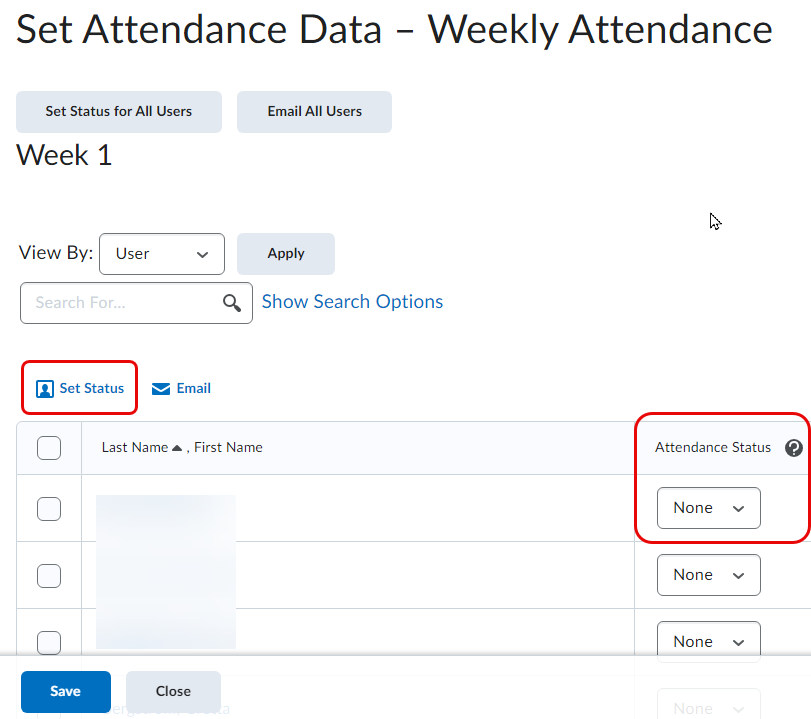The height and width of the screenshot is (719, 811).
Task: Check the first user row checkbox
Action: pos(49,509)
